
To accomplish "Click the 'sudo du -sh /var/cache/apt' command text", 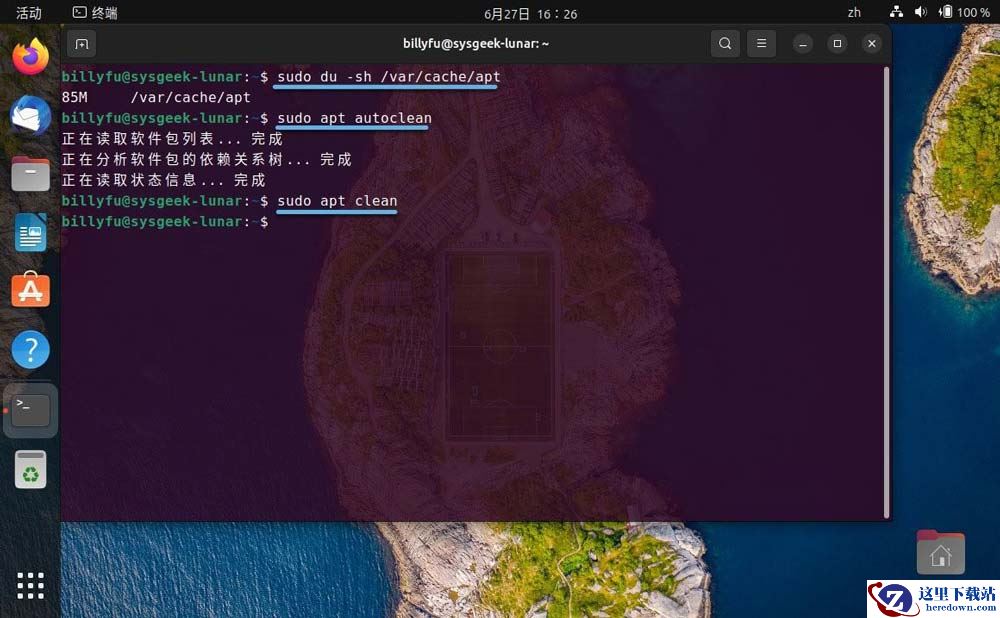I will (x=389, y=77).
